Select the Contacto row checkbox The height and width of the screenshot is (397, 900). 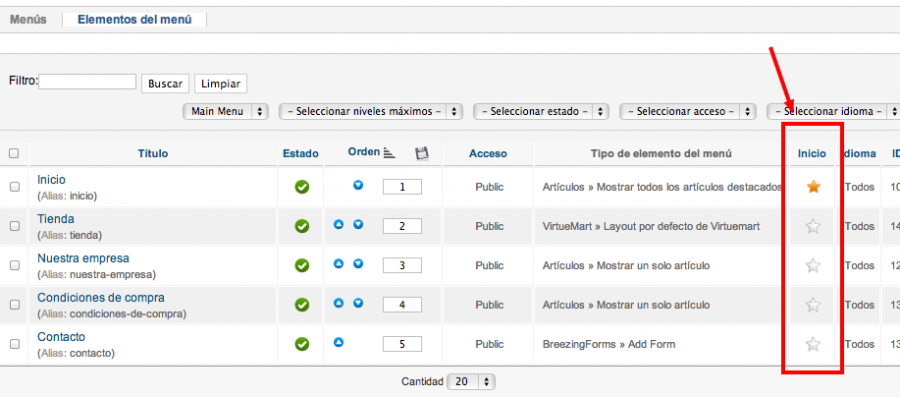click(x=15, y=344)
